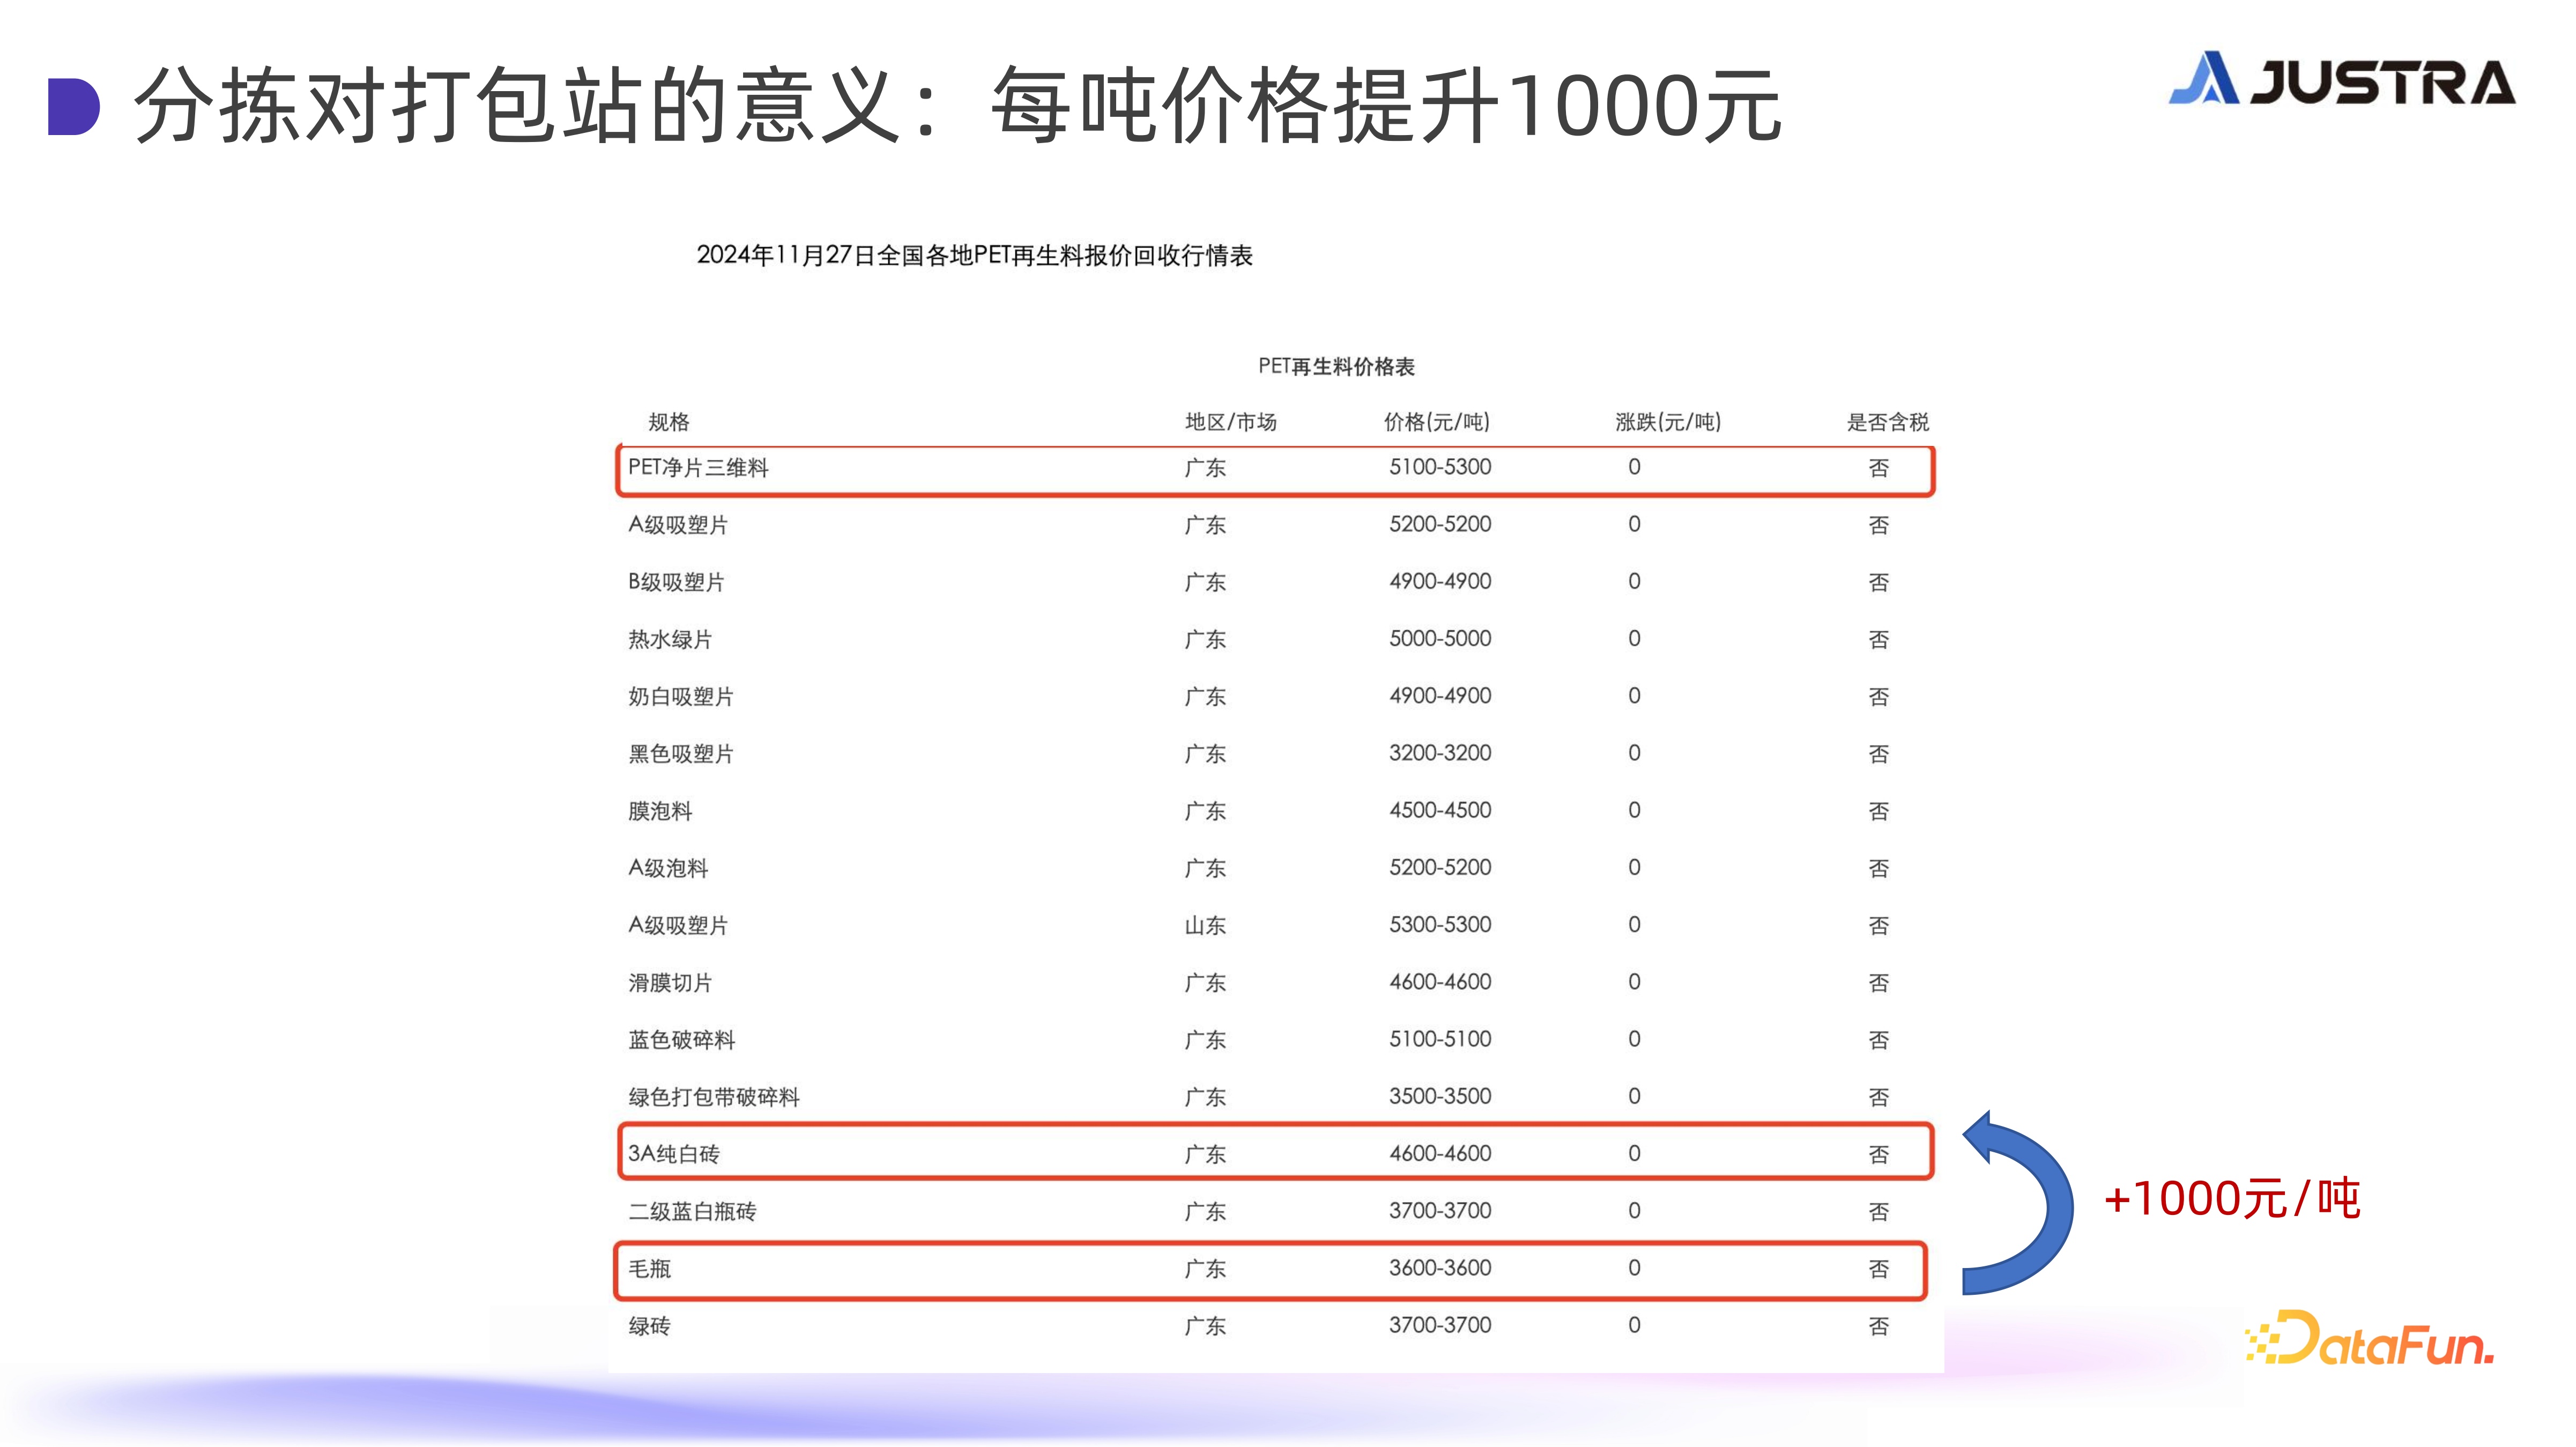Click the '规格' column header
2576x1447 pixels.
coord(669,422)
